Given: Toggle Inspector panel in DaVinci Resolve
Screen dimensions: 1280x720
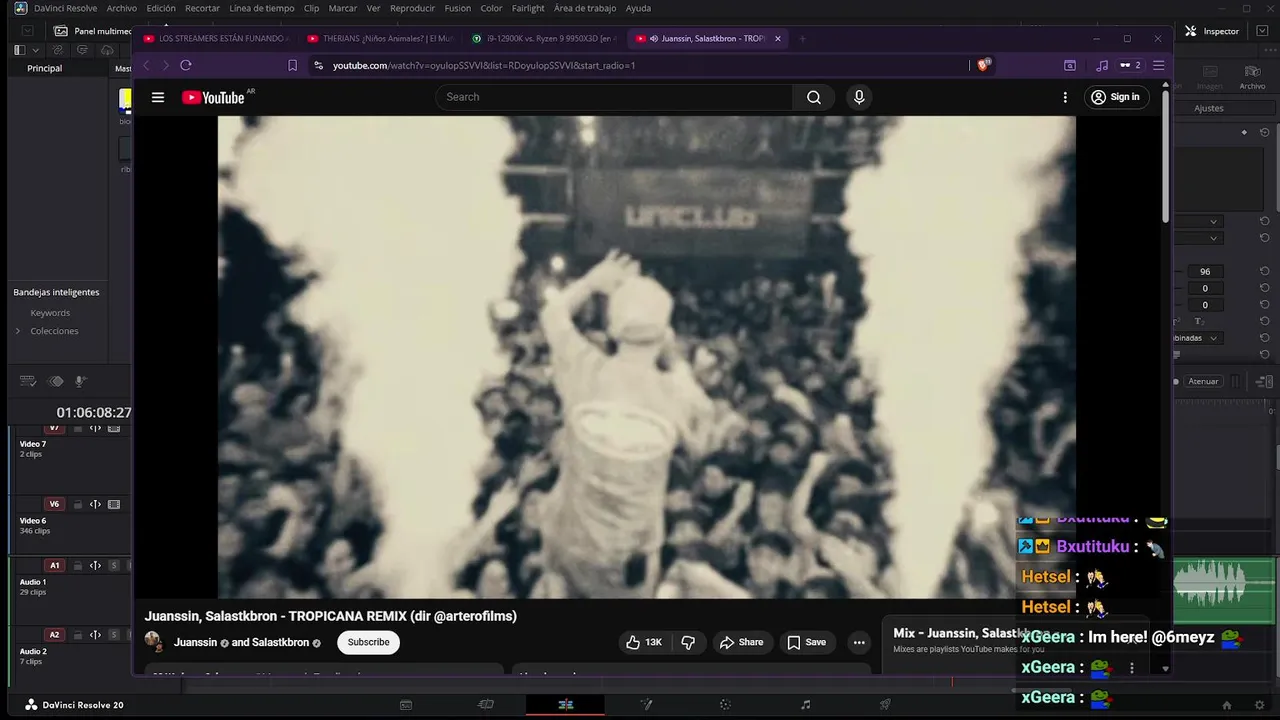Looking at the screenshot, I should [x=1212, y=31].
